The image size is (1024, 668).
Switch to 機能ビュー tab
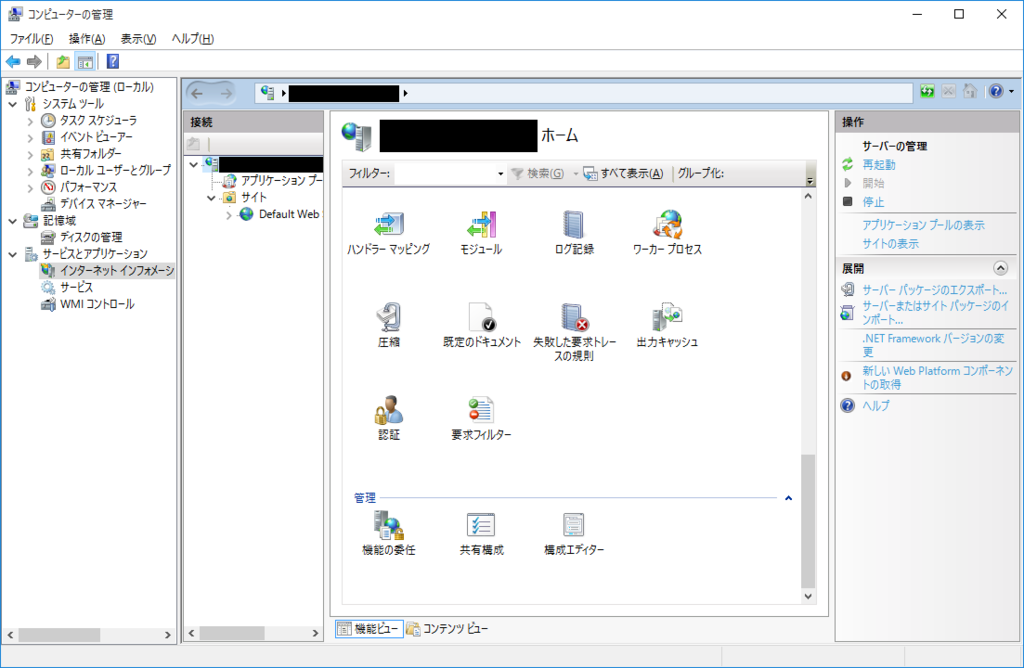click(x=369, y=629)
